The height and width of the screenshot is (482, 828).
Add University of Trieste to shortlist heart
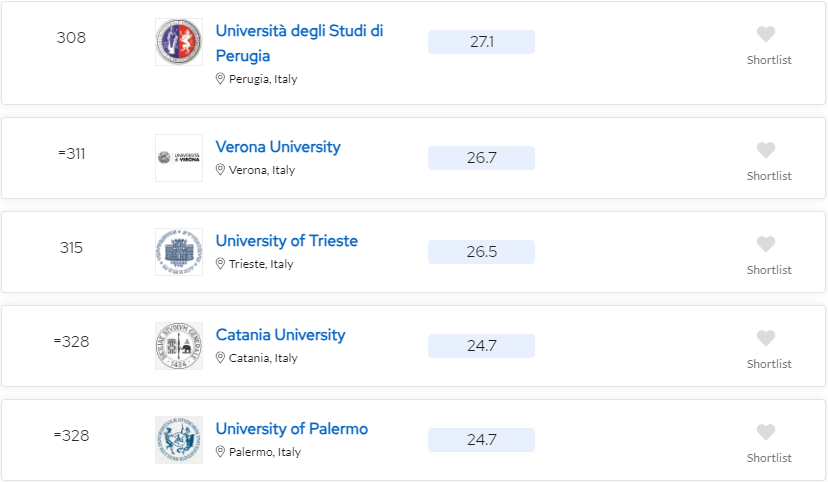[766, 244]
